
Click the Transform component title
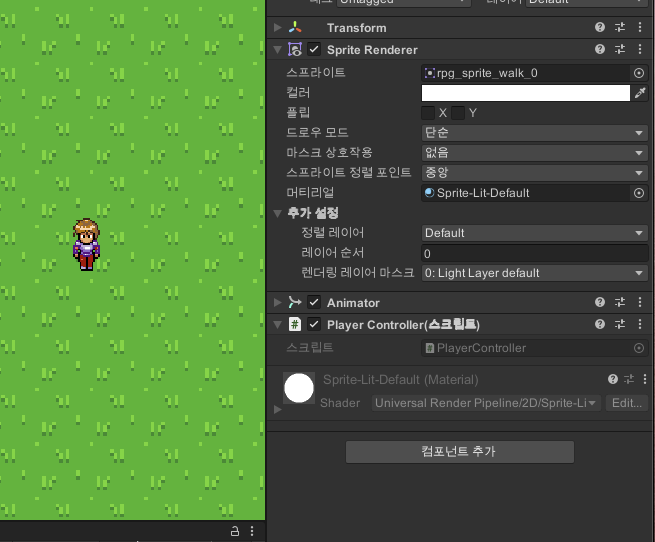coord(357,28)
